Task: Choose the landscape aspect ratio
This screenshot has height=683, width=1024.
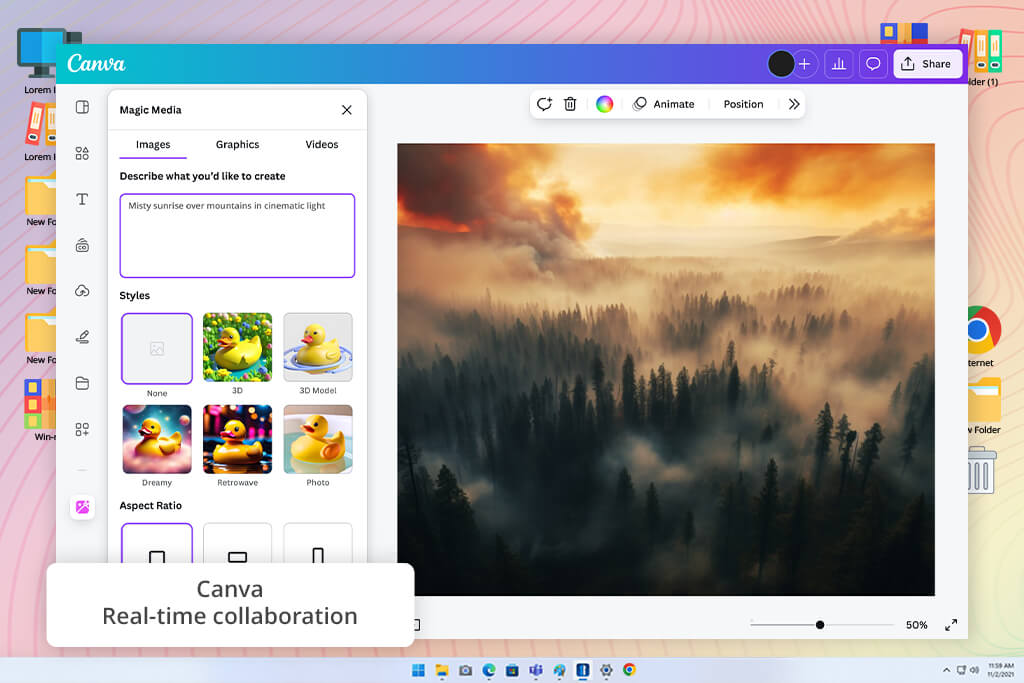Action: click(237, 543)
